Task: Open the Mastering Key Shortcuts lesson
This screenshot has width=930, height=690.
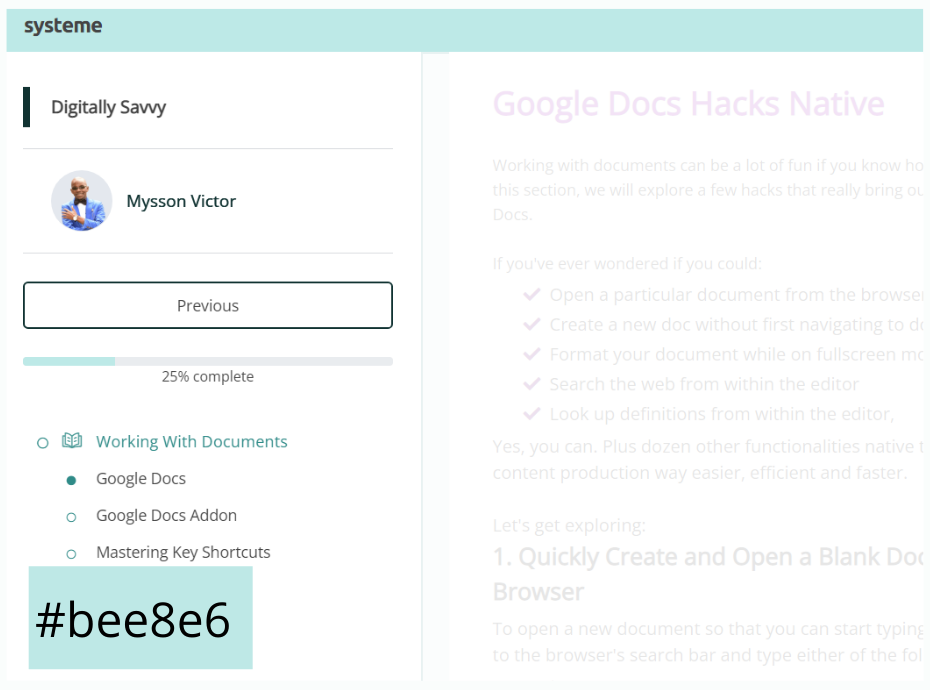Action: [x=183, y=552]
